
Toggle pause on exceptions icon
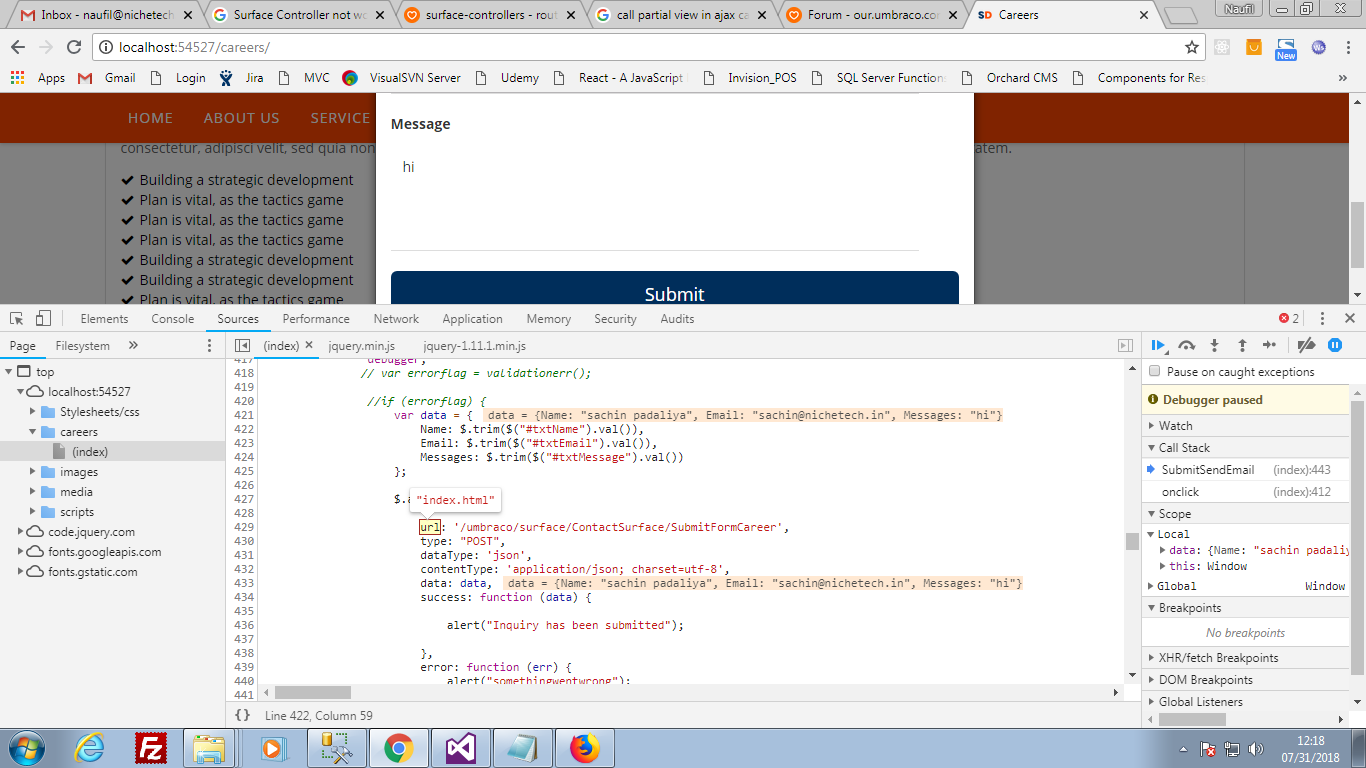pos(1334,345)
